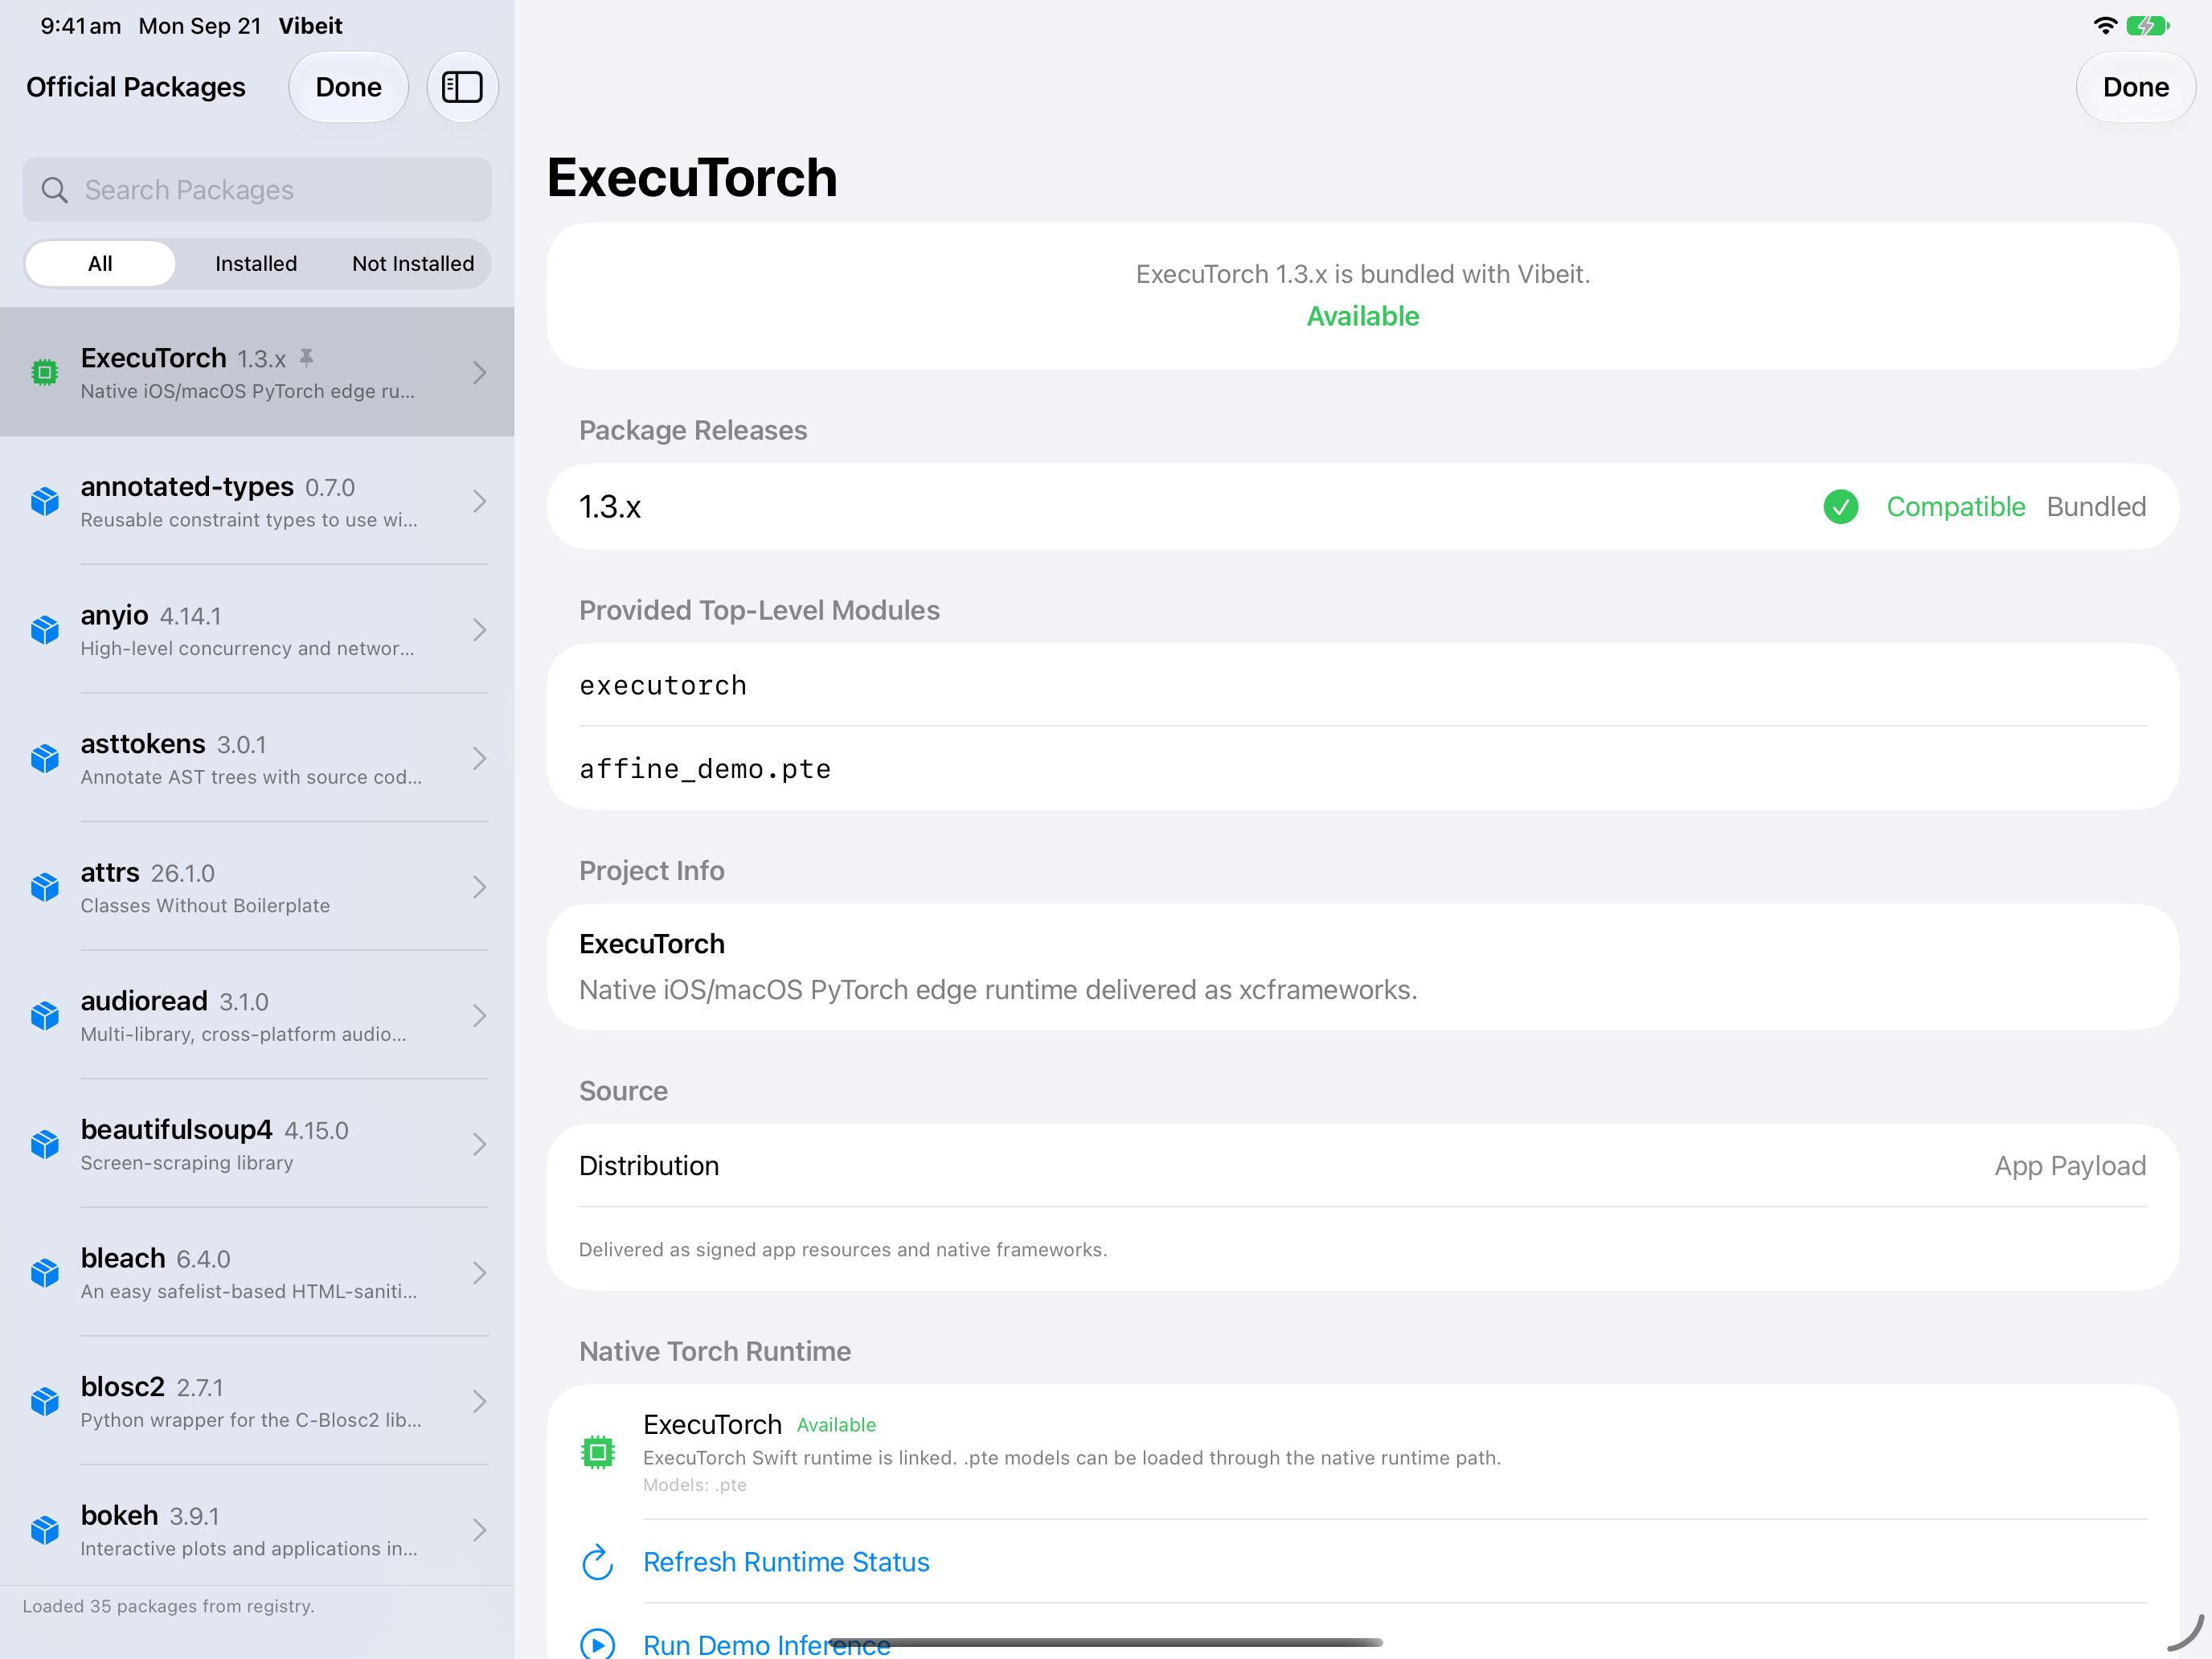This screenshot has width=2212, height=1659.
Task: Tap Done at top right of detail pane
Action: coord(2135,87)
